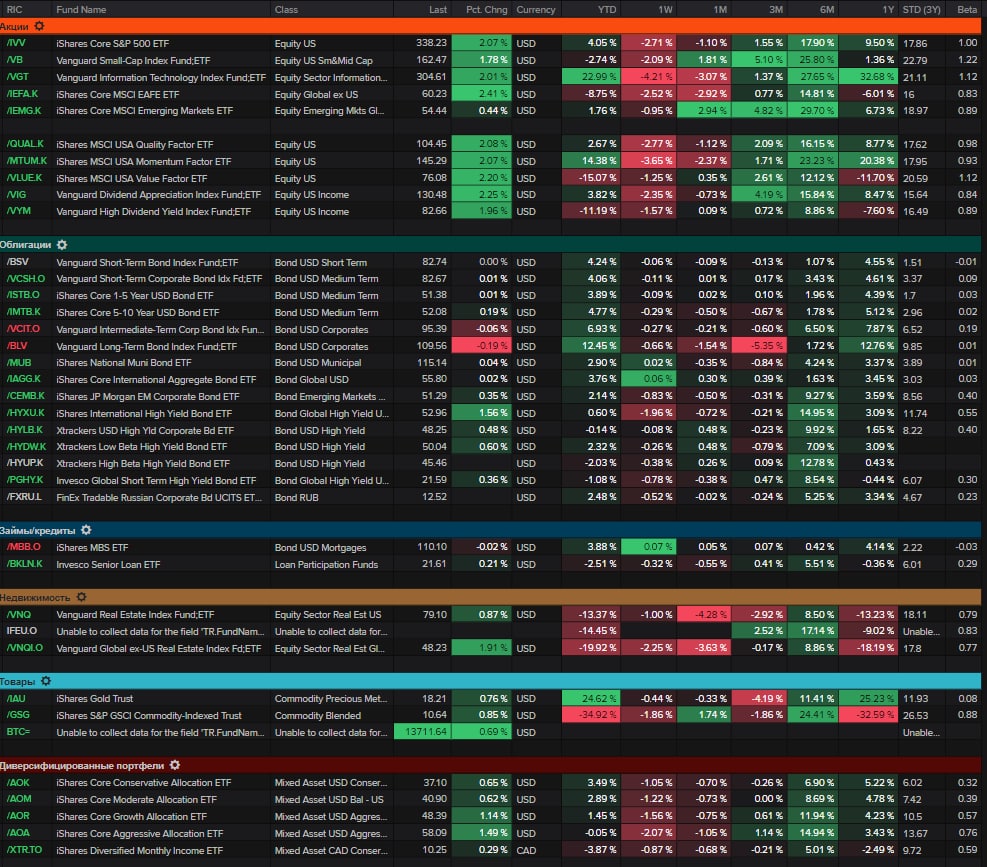The height and width of the screenshot is (867, 987).
Task: Open the /QUAL.K RIC link
Action: click(x=25, y=144)
